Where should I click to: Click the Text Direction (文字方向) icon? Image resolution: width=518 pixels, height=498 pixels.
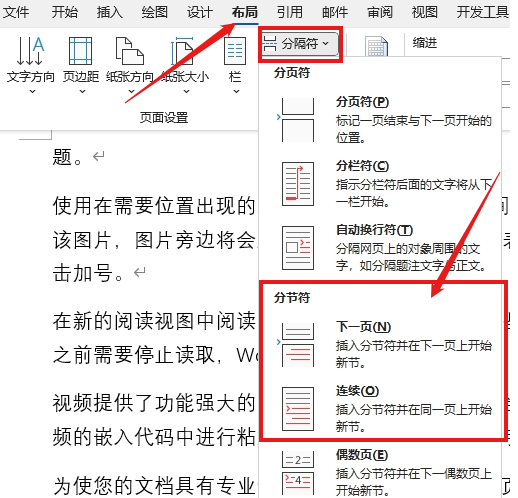[30, 51]
